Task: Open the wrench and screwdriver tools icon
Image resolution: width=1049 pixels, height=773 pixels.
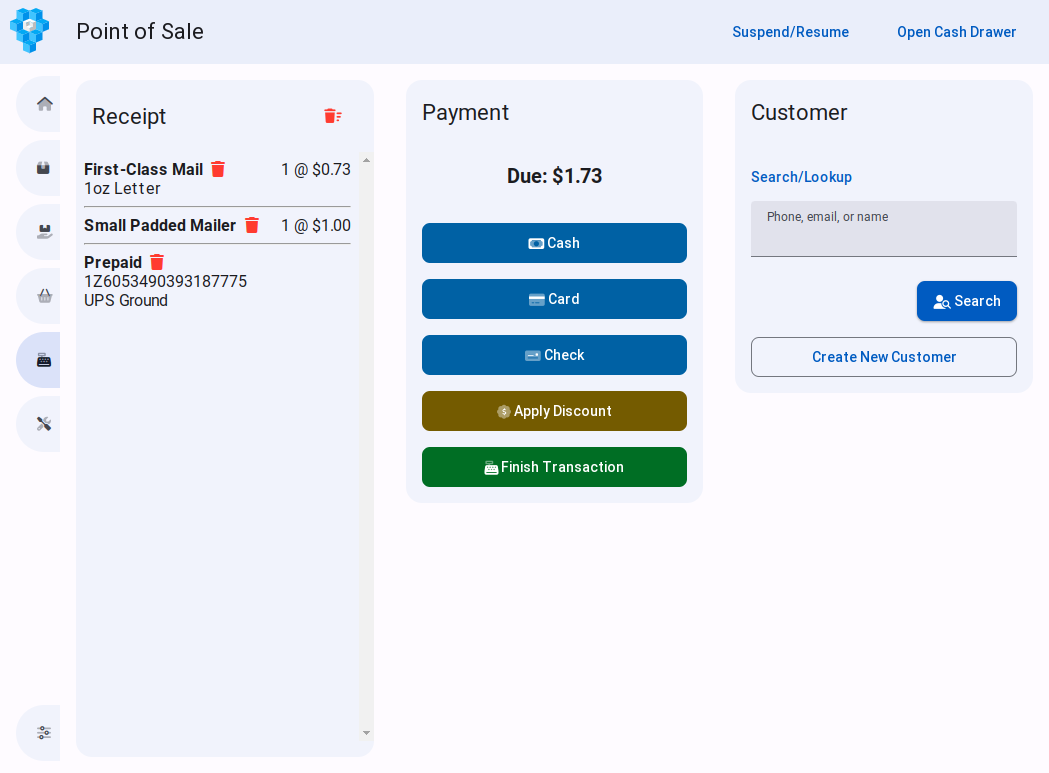Action: (44, 424)
